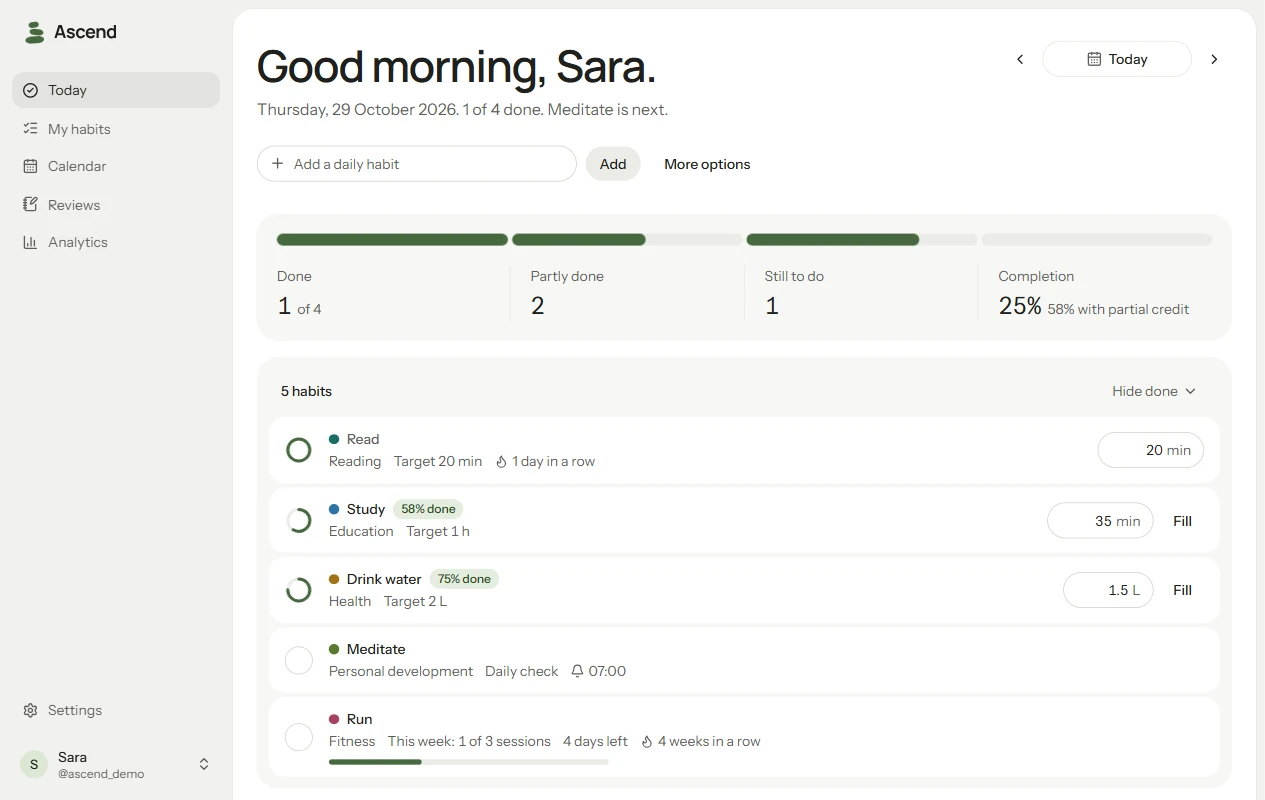Open Settings in the sidebar
This screenshot has height=800, width=1265.
click(116, 710)
